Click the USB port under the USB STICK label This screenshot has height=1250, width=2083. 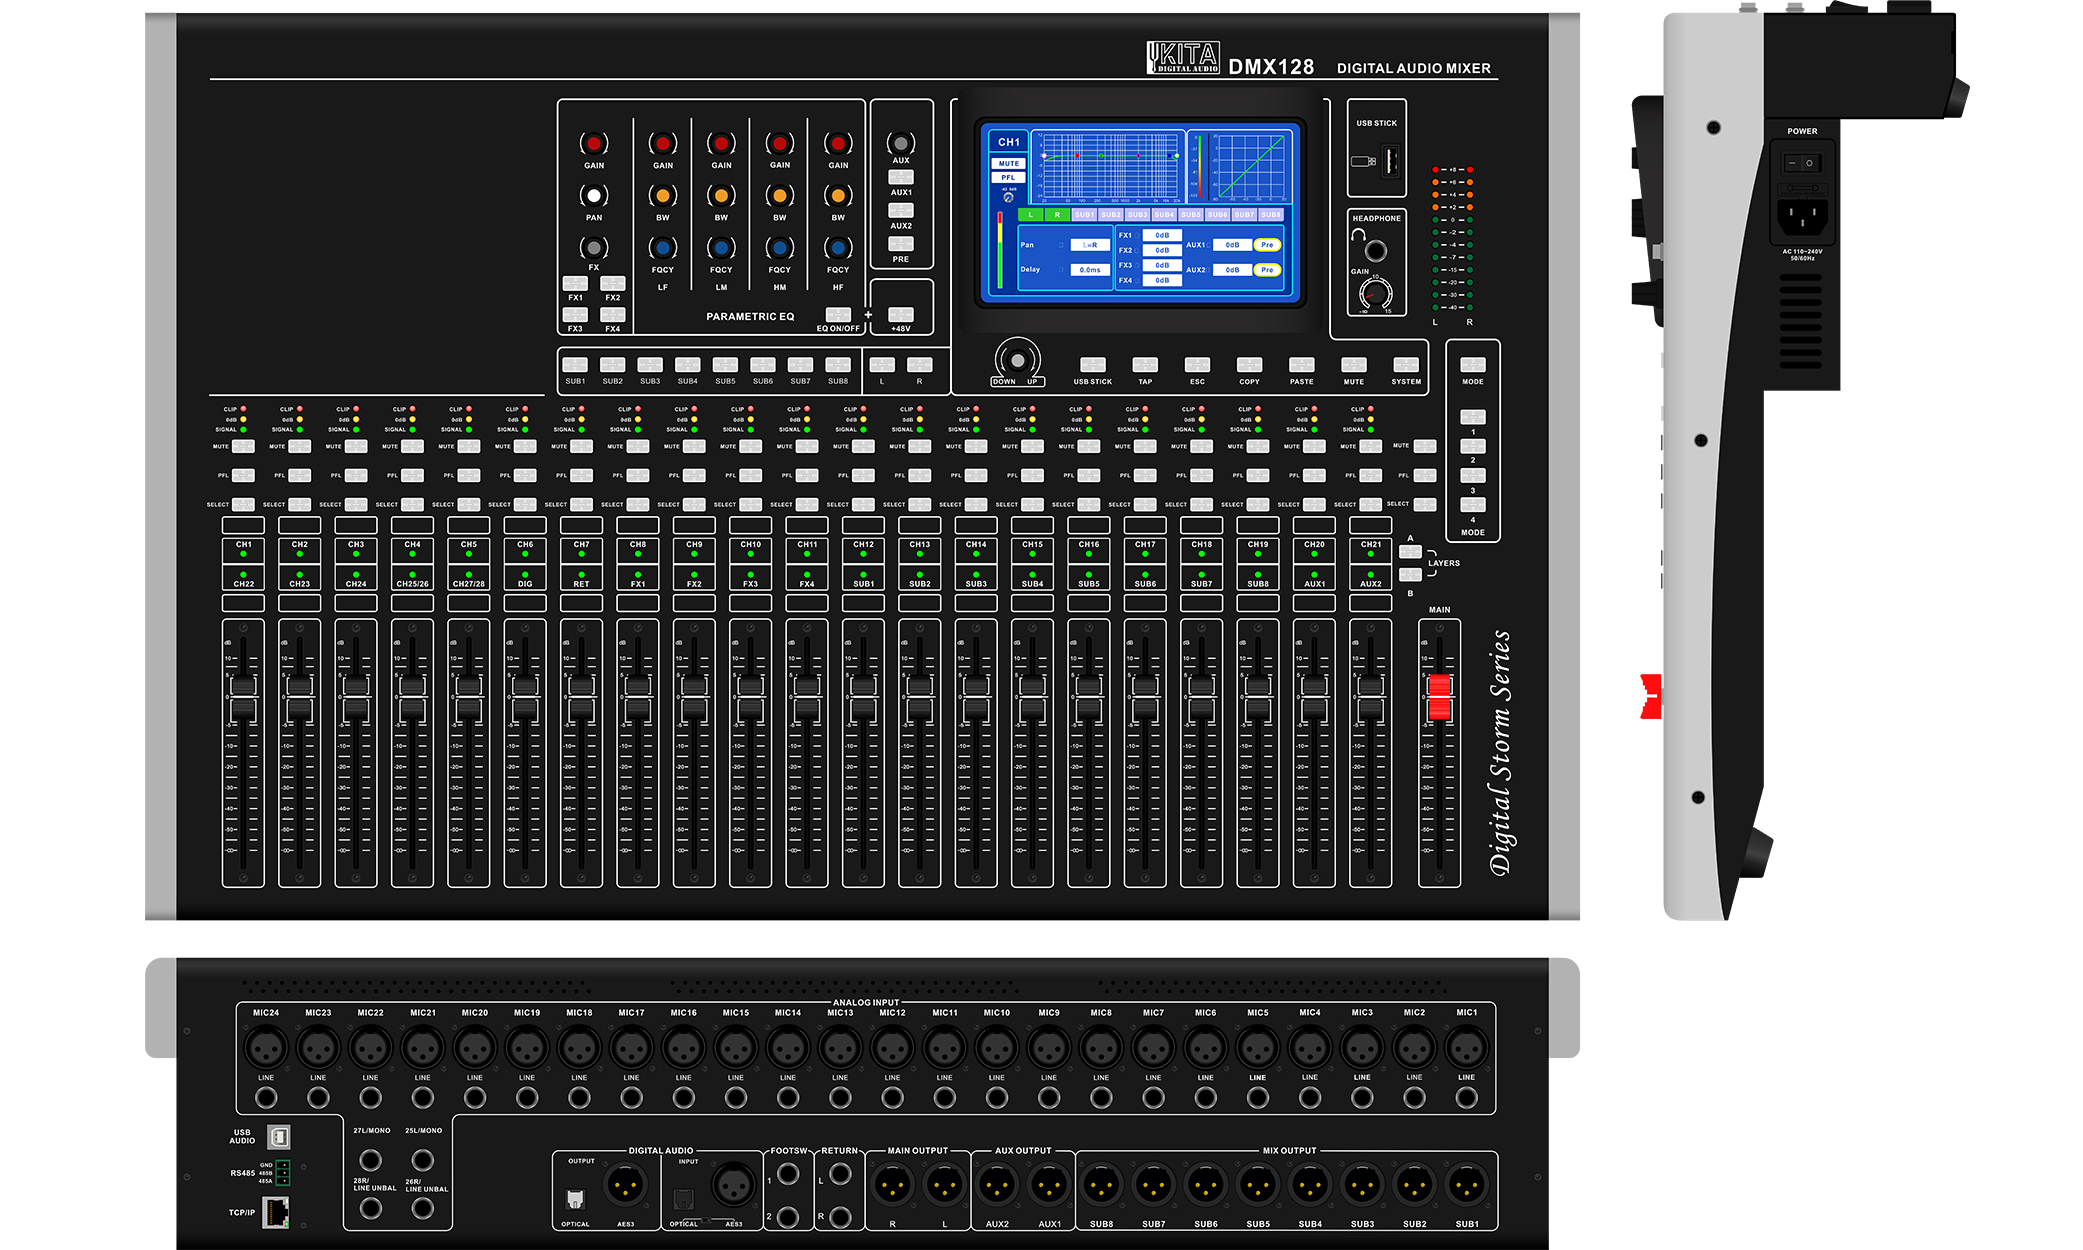tap(1389, 160)
